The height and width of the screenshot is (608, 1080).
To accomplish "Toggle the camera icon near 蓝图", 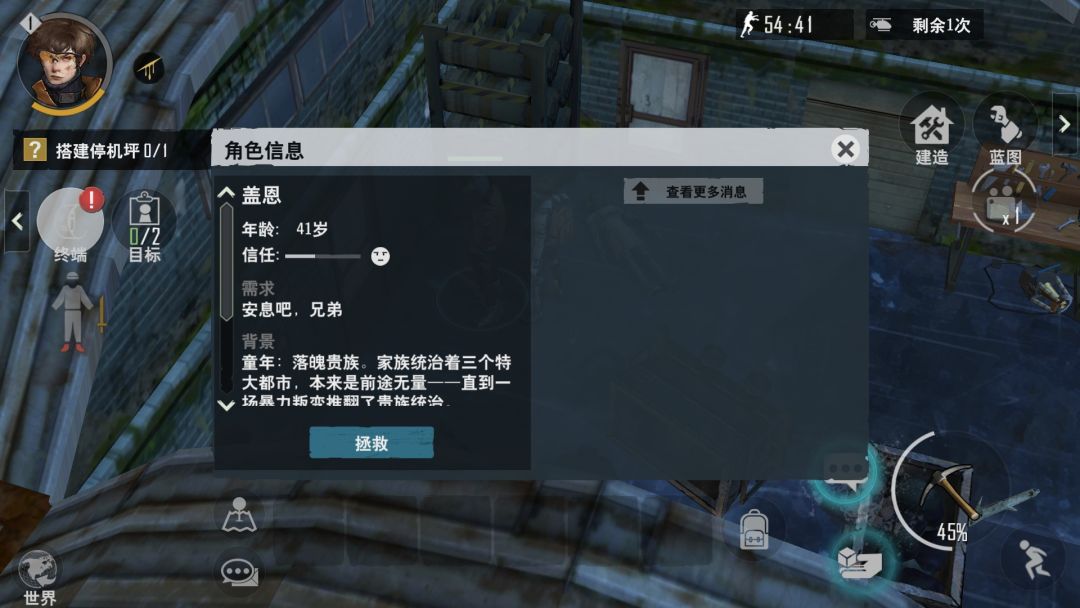I will tap(1002, 201).
